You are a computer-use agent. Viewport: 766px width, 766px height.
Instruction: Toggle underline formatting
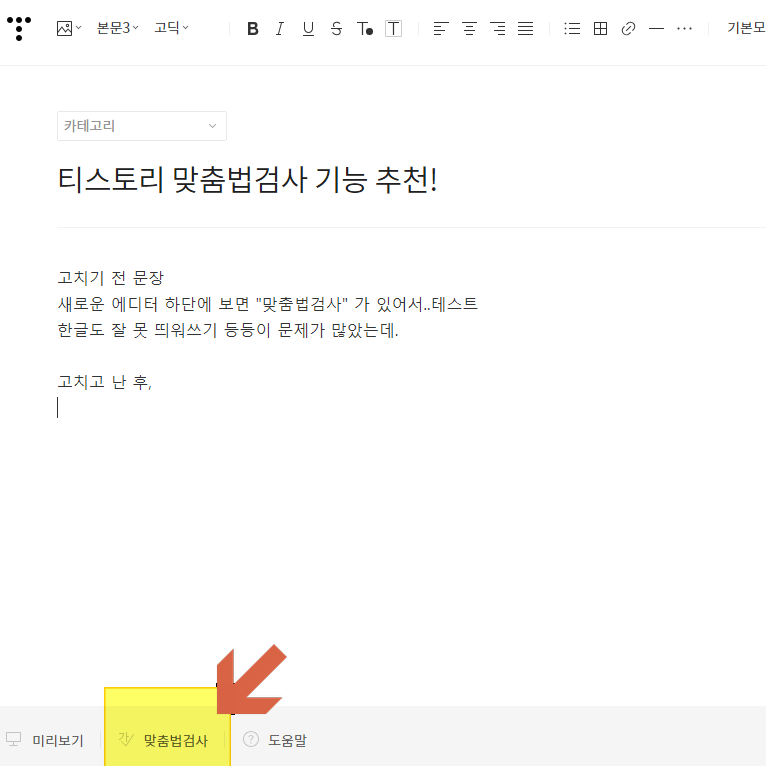pos(308,29)
